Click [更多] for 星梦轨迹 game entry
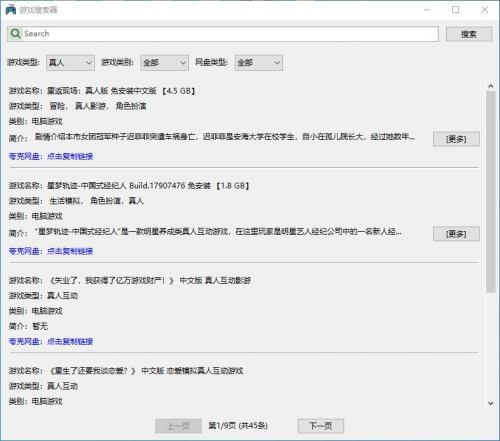This screenshot has height=441, width=500. tap(456, 234)
